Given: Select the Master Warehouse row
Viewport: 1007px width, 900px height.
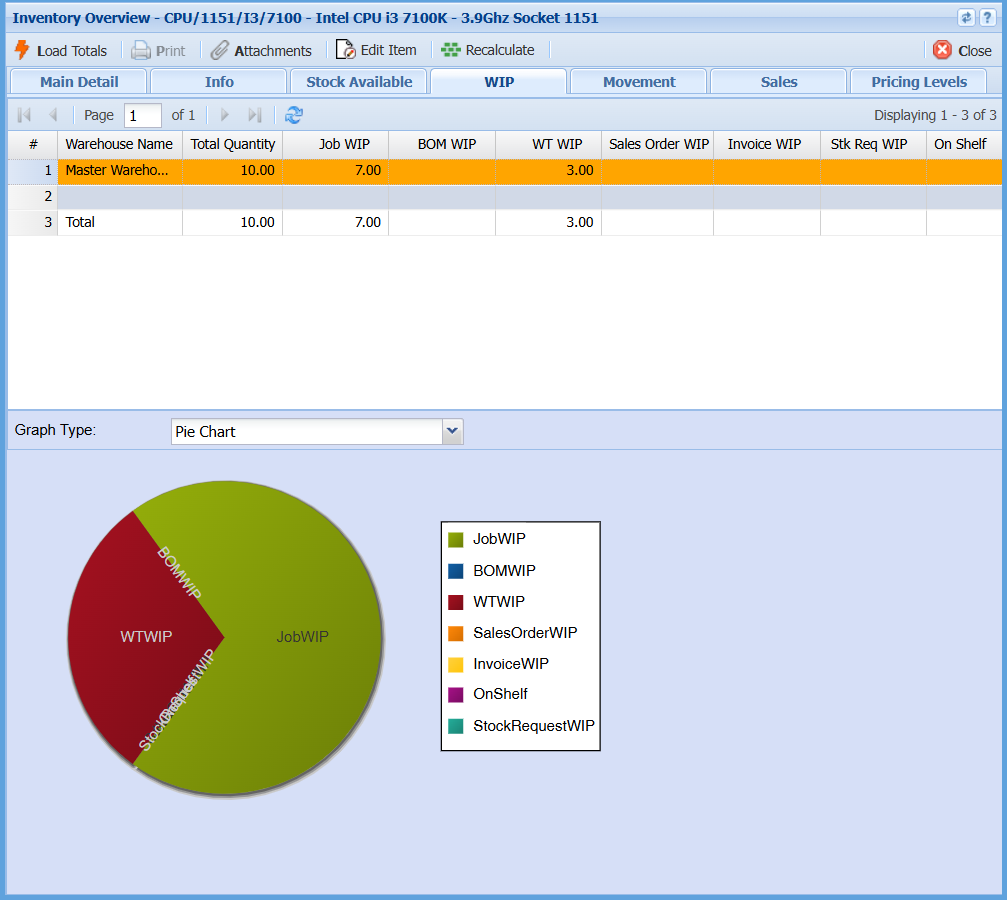Looking at the screenshot, I should 117,171.
